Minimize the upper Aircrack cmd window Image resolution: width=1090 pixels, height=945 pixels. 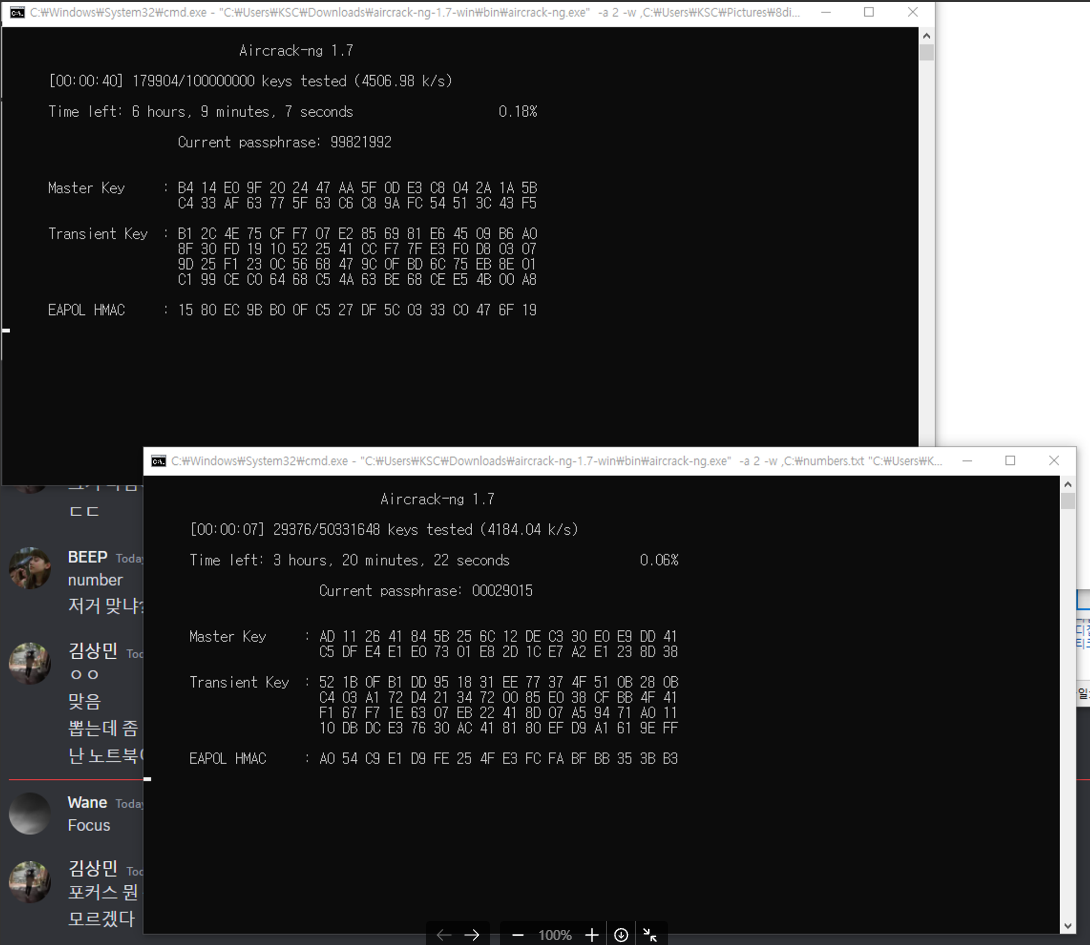826,13
